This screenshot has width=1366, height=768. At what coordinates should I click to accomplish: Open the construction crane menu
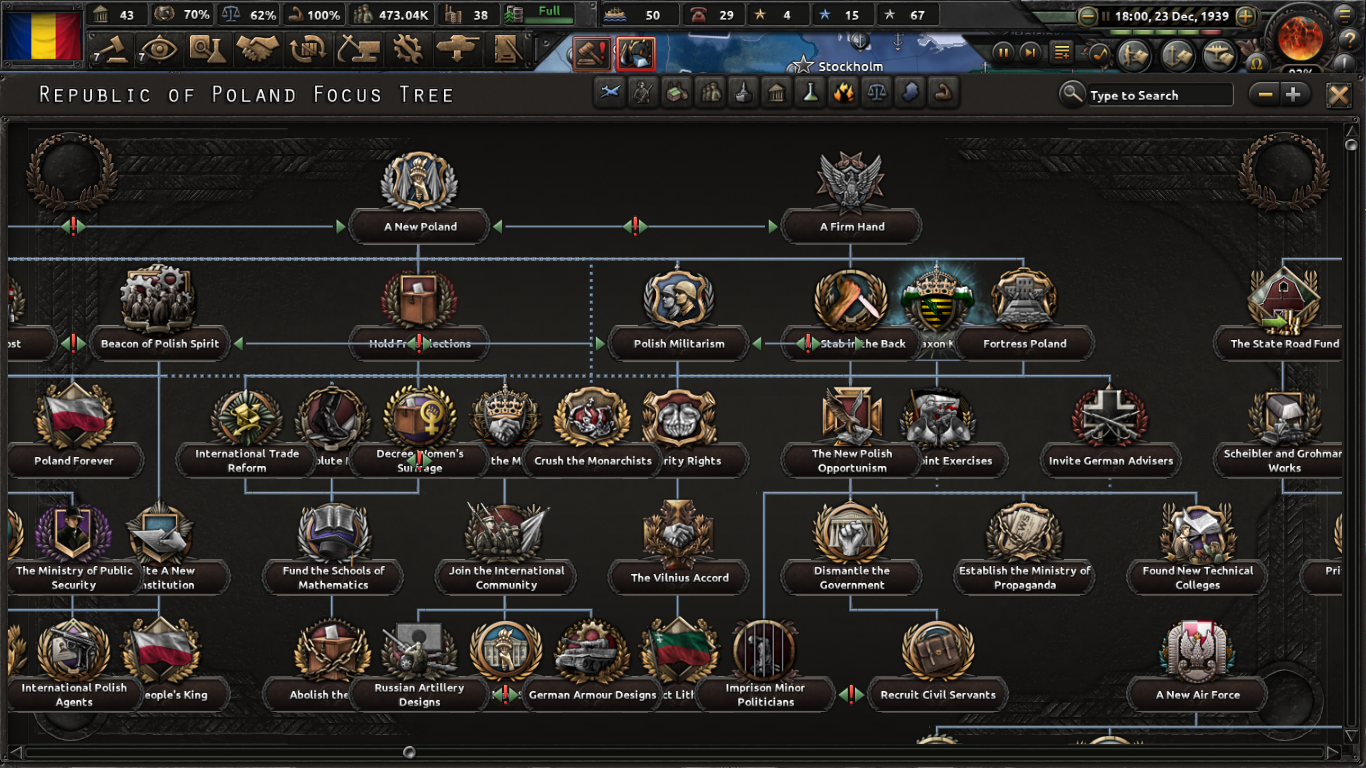(x=357, y=48)
